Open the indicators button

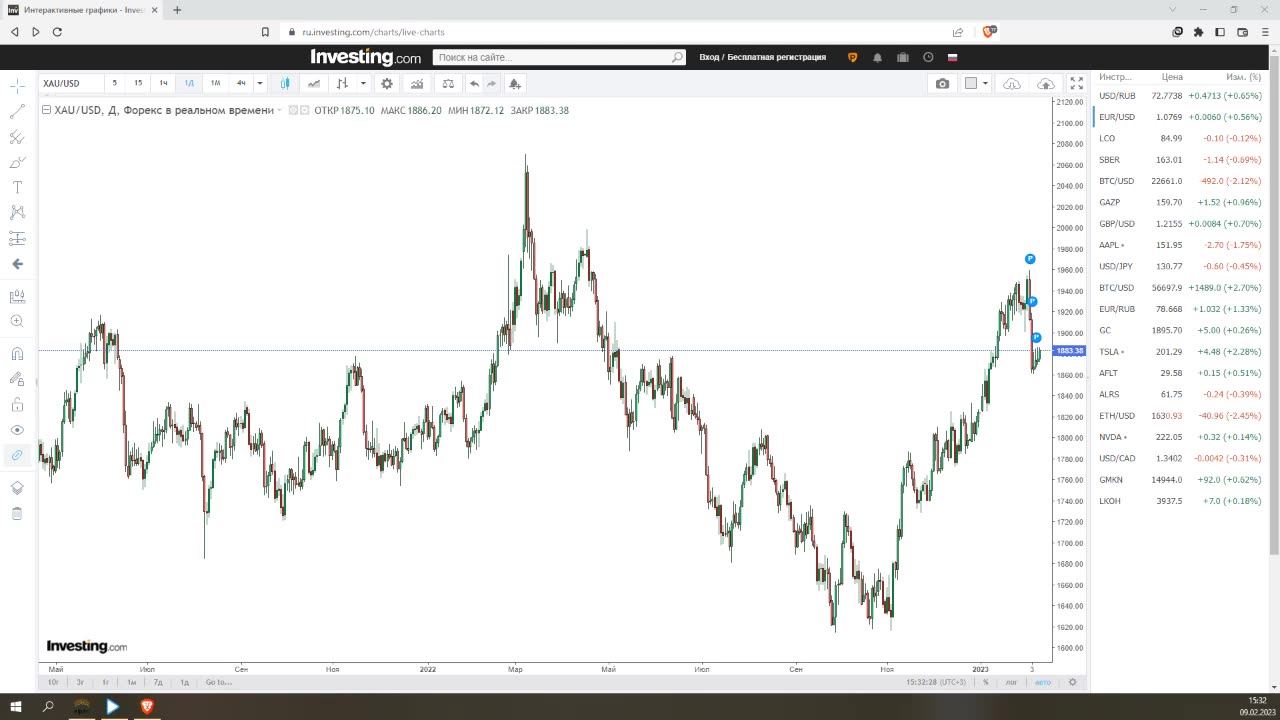click(x=417, y=84)
